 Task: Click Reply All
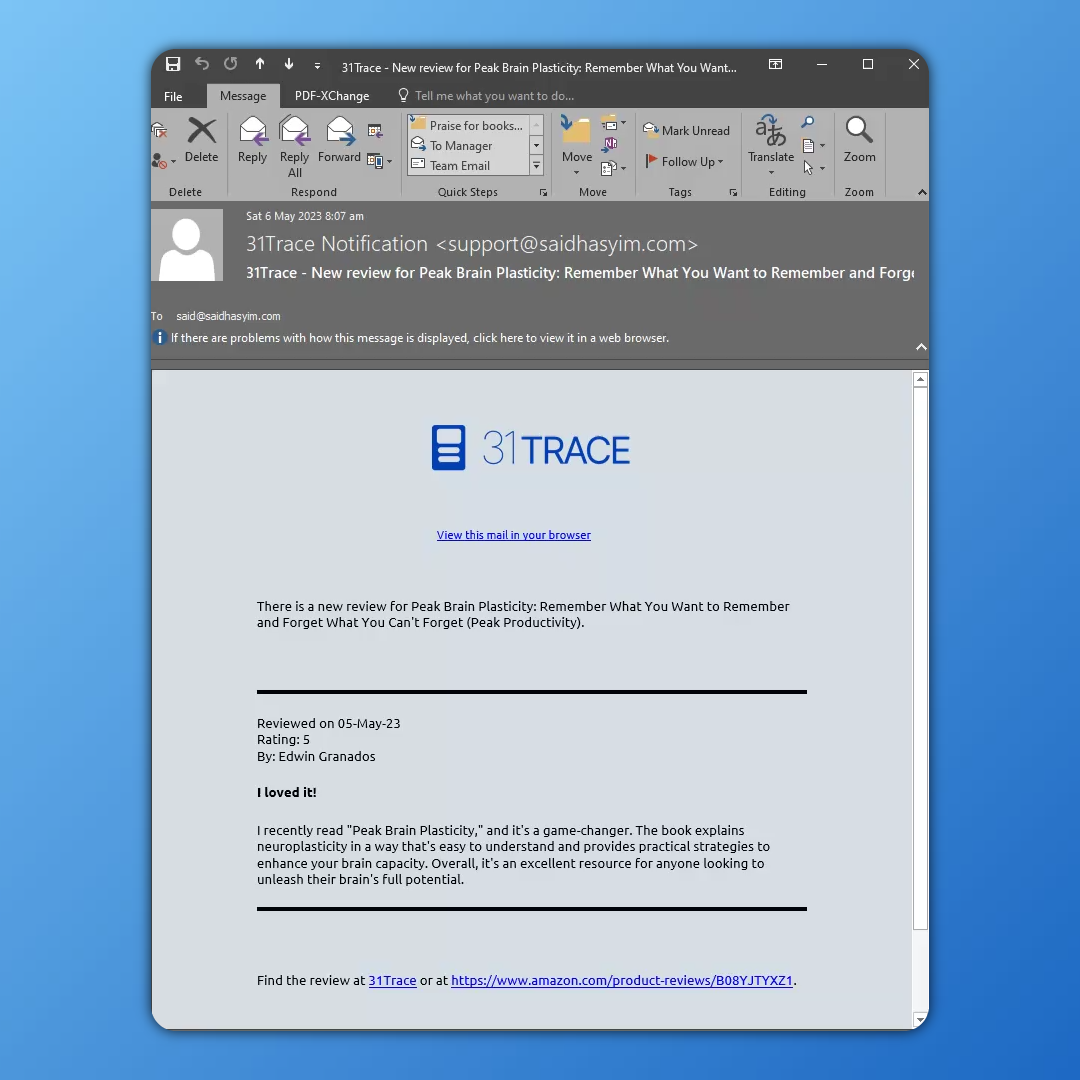point(295,147)
